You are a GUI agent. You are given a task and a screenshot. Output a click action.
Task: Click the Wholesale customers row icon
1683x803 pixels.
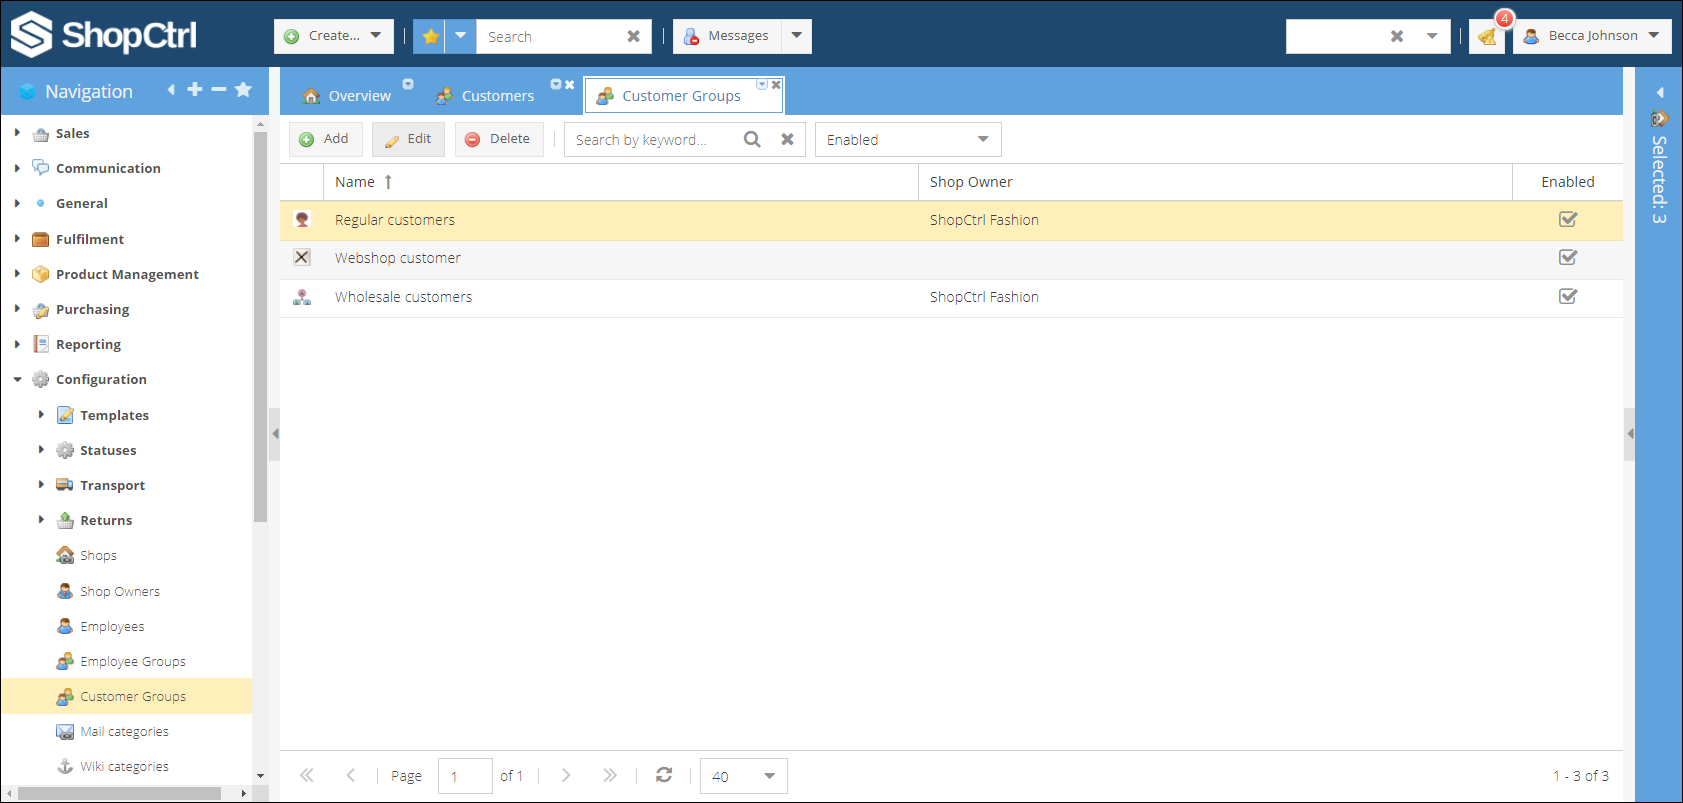pyautogui.click(x=302, y=297)
